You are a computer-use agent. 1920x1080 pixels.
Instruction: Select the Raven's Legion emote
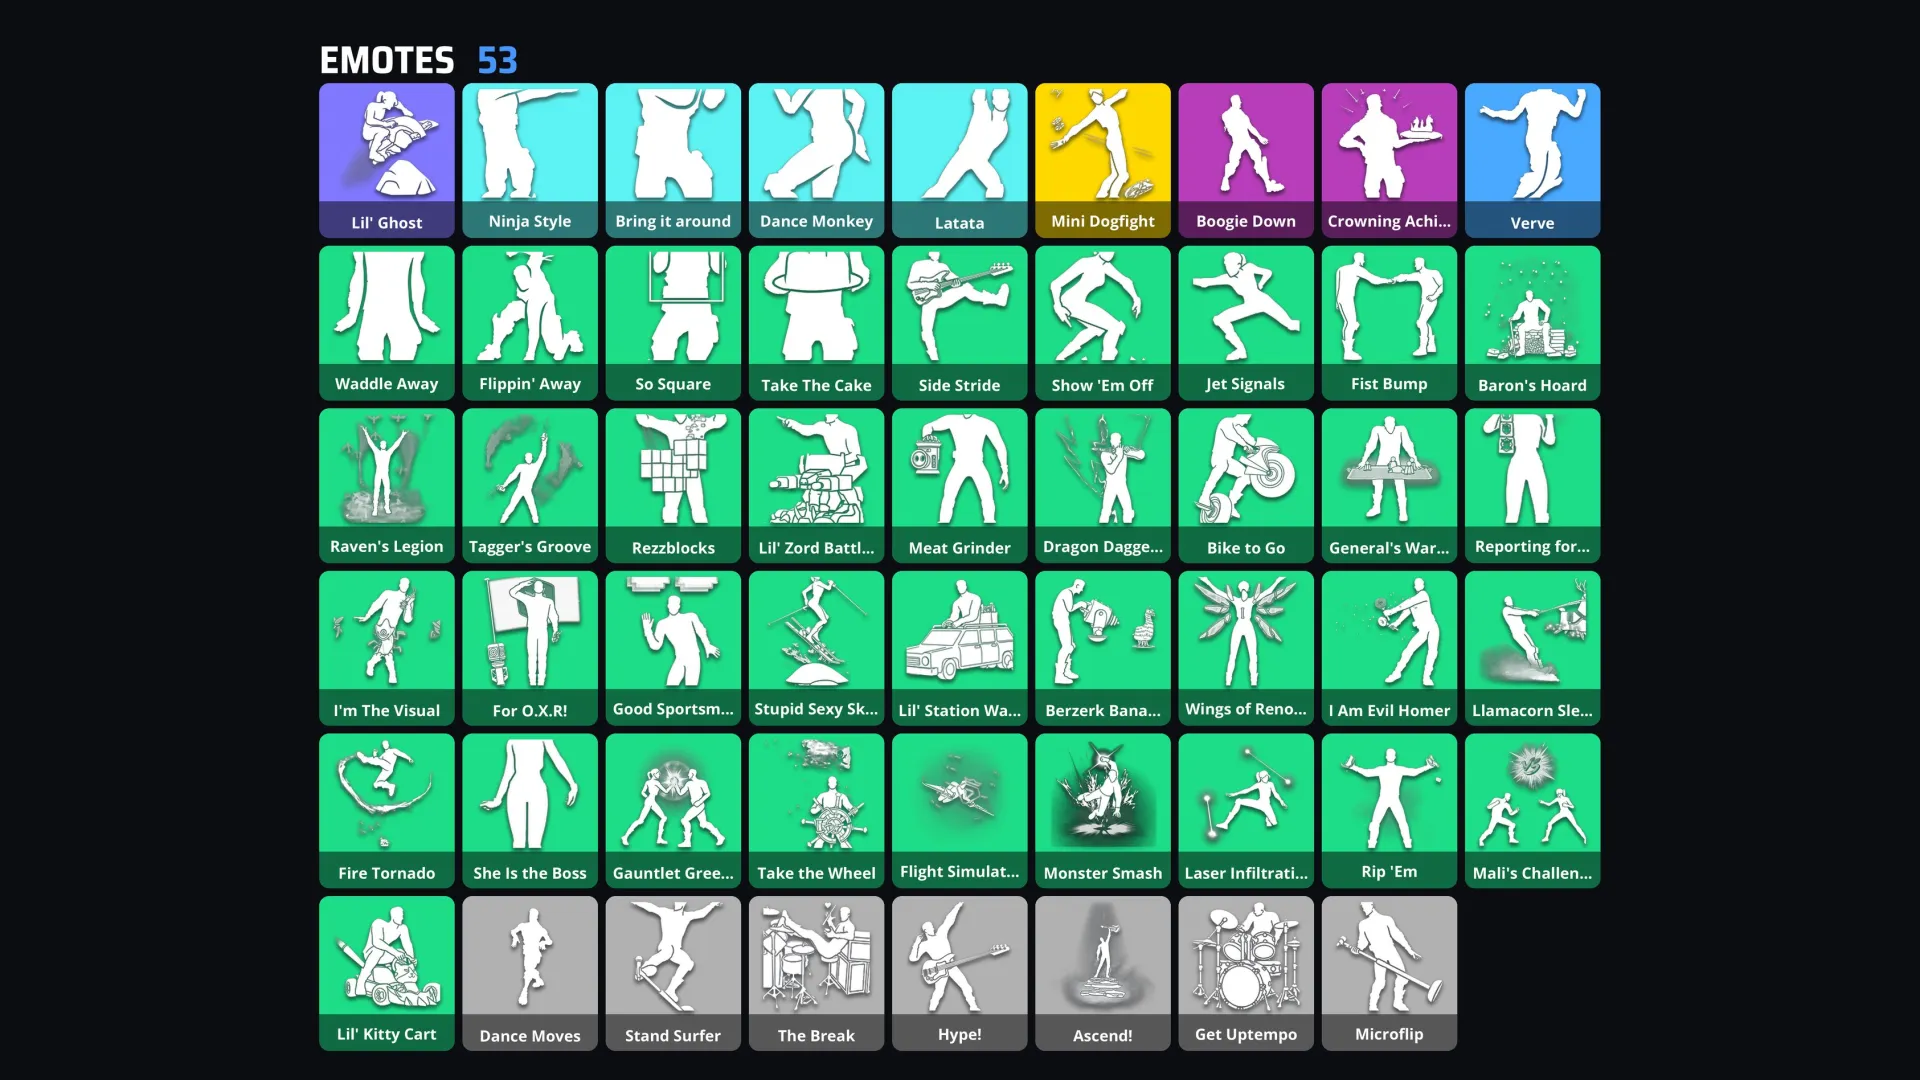387,486
